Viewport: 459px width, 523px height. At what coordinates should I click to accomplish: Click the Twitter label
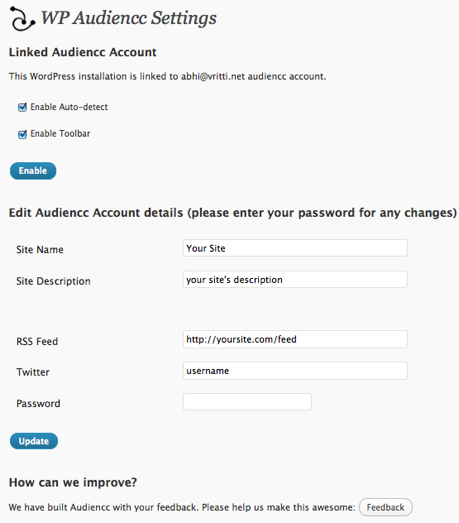click(x=33, y=372)
